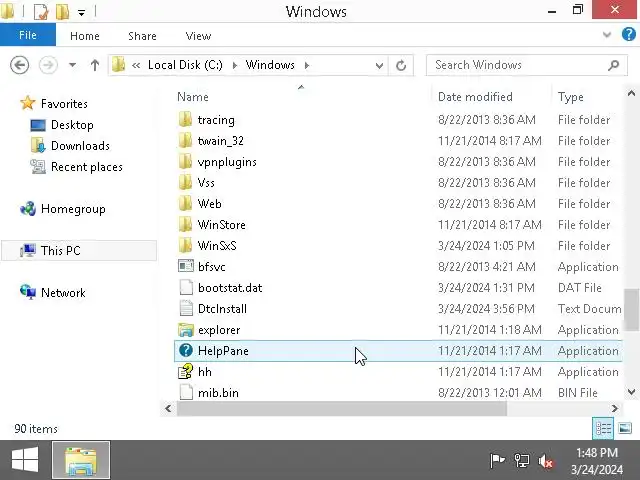This screenshot has width=640, height=480.
Task: Sort by the Date modified column header
Action: pos(475,97)
